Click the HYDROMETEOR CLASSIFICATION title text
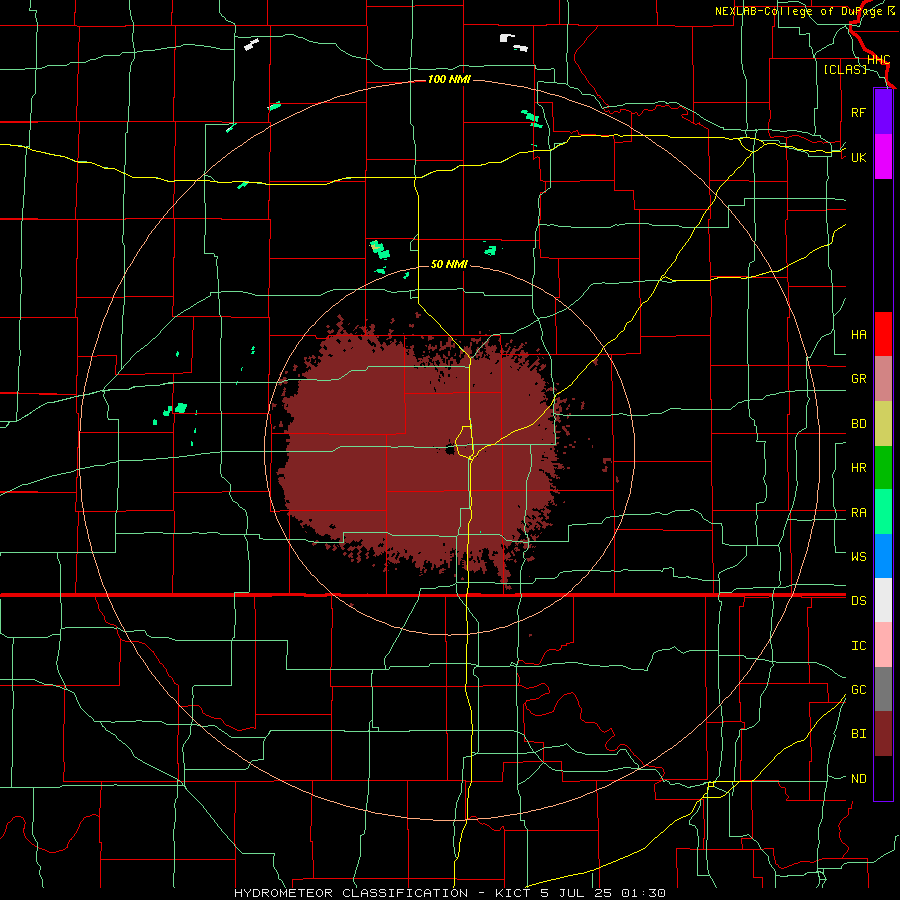900x900 pixels. 351,893
